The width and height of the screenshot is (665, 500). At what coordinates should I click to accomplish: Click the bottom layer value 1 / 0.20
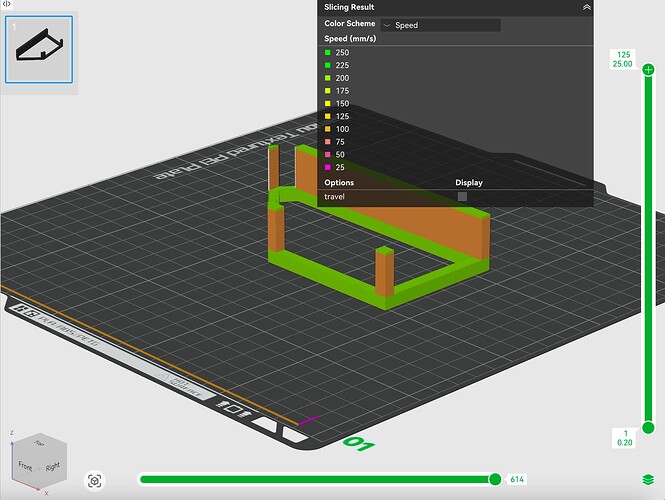coord(625,438)
